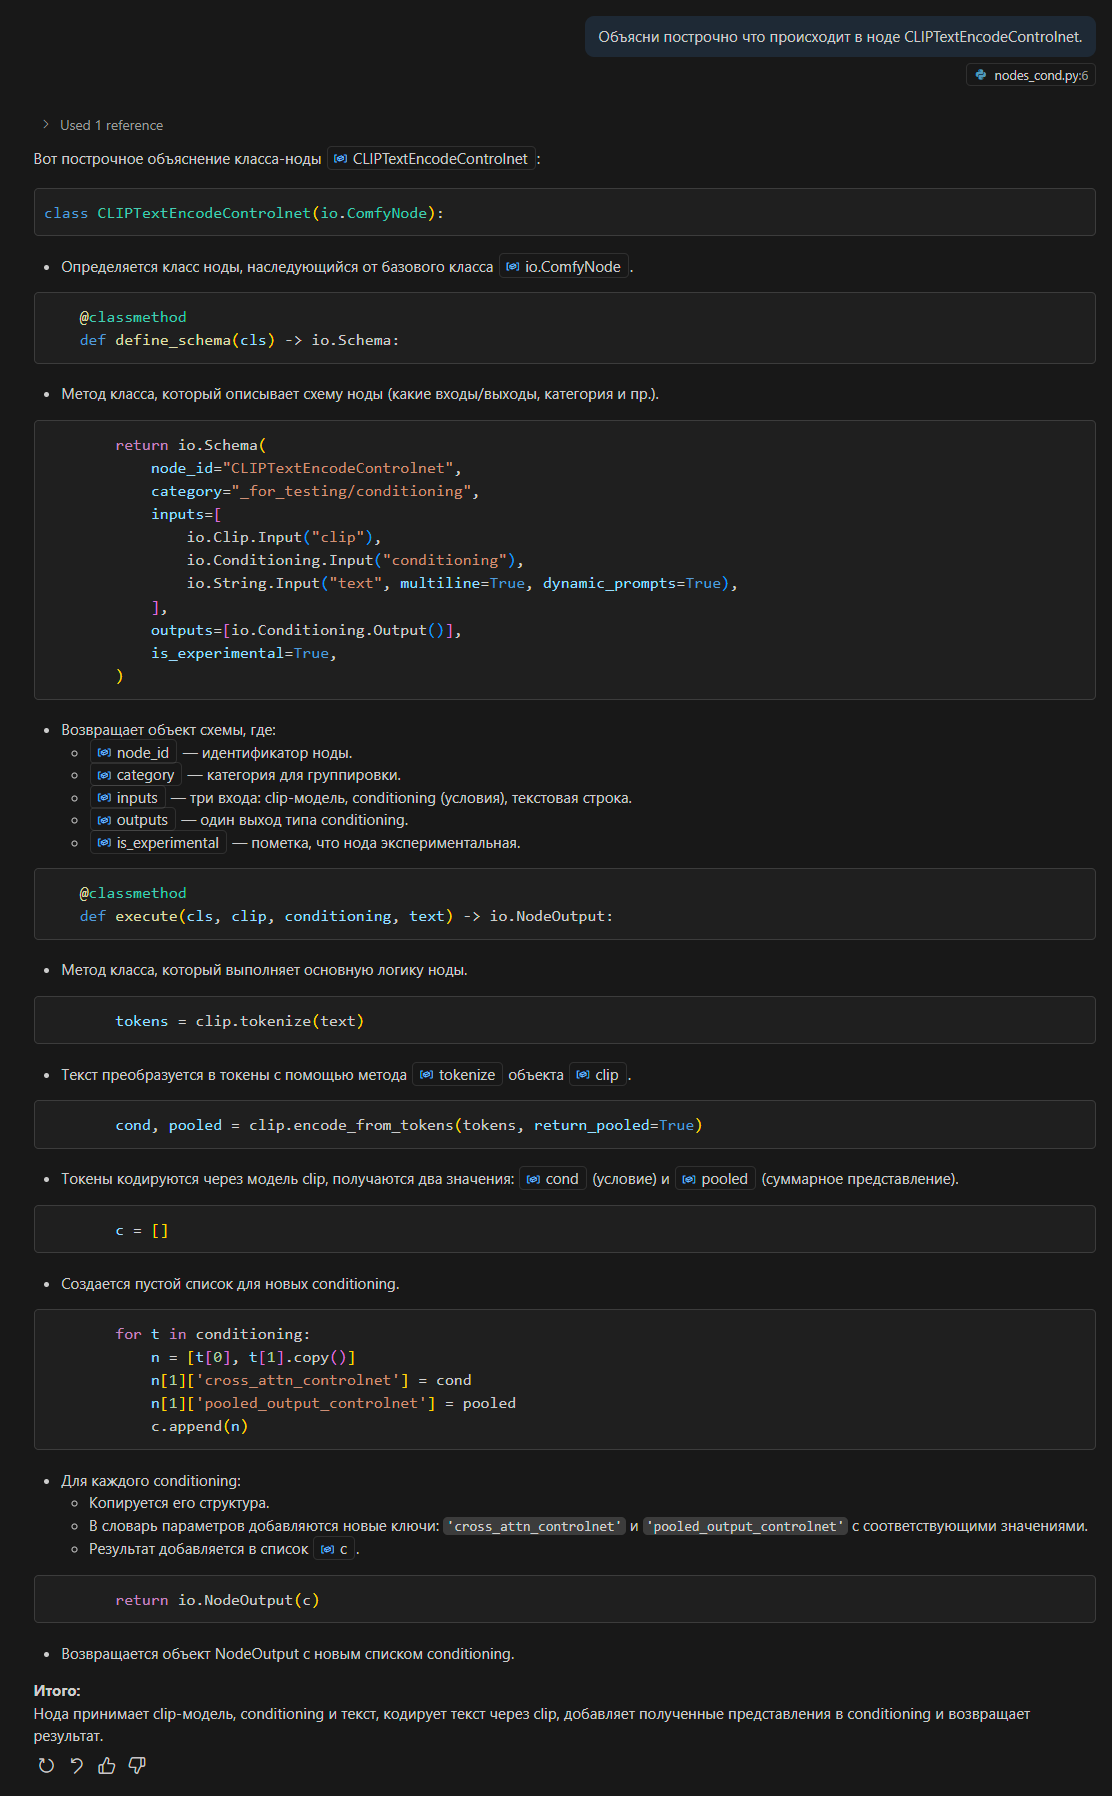Click the io.ComfyNode symbol reference chip
This screenshot has height=1796, width=1112.
(x=564, y=267)
